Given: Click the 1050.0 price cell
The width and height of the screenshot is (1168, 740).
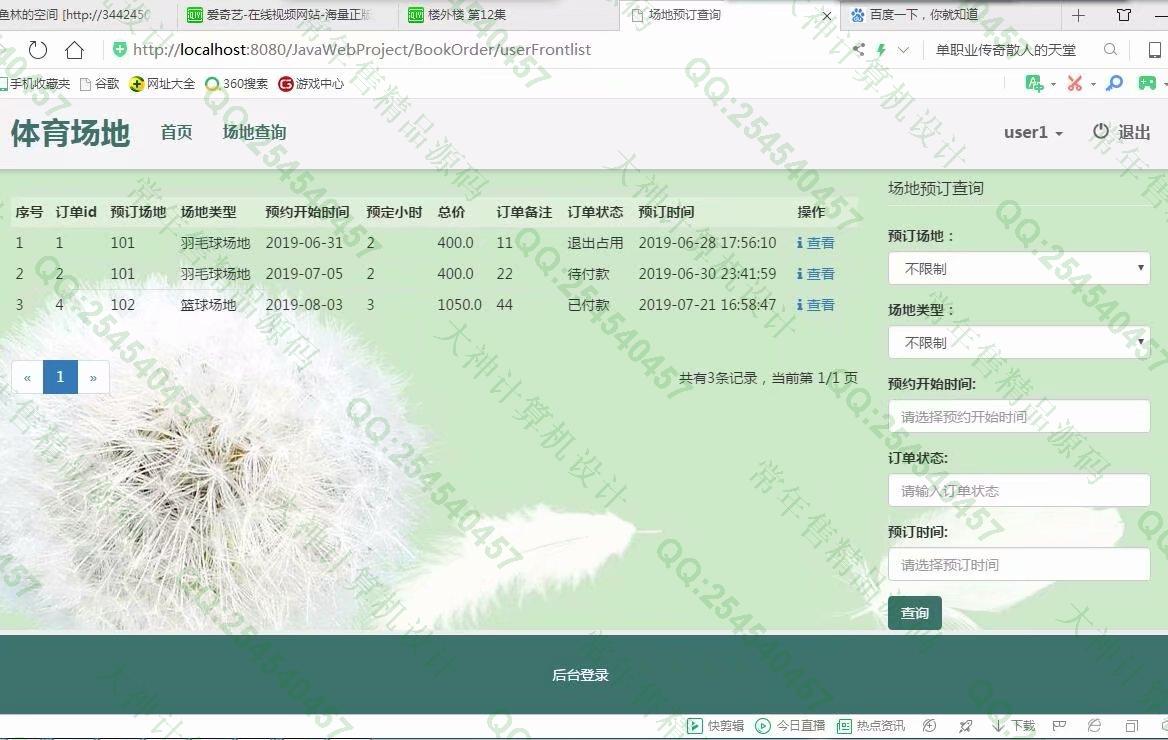Looking at the screenshot, I should (x=460, y=305).
